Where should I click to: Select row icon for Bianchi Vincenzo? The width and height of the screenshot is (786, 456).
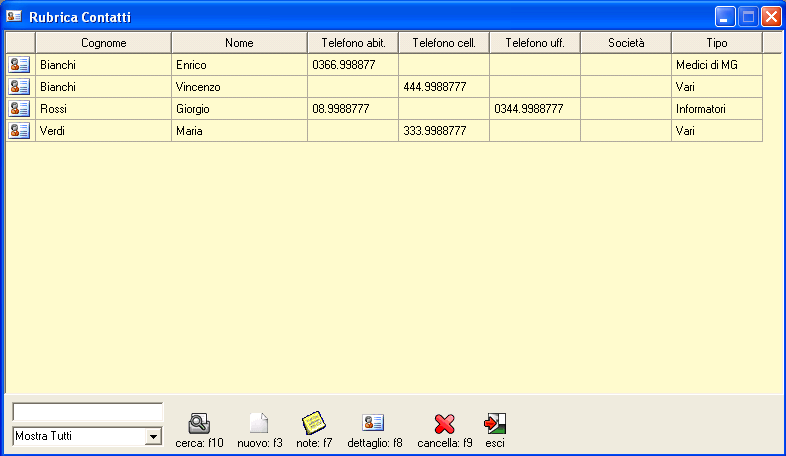coord(20,87)
